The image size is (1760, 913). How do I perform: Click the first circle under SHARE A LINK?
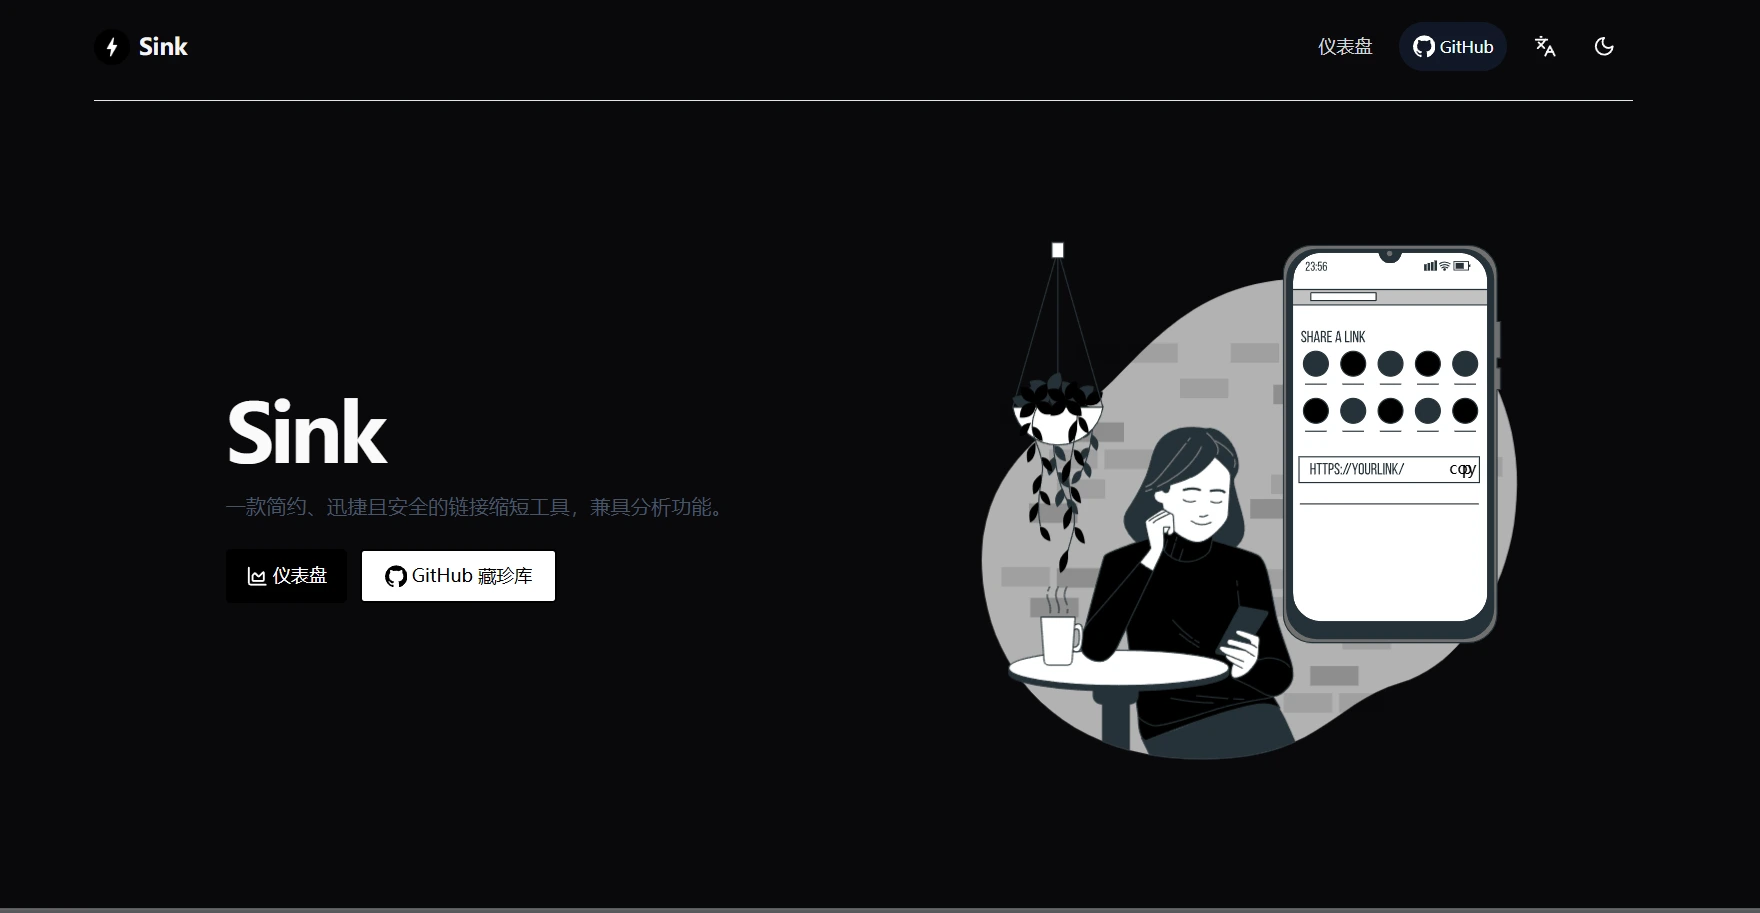click(1316, 364)
